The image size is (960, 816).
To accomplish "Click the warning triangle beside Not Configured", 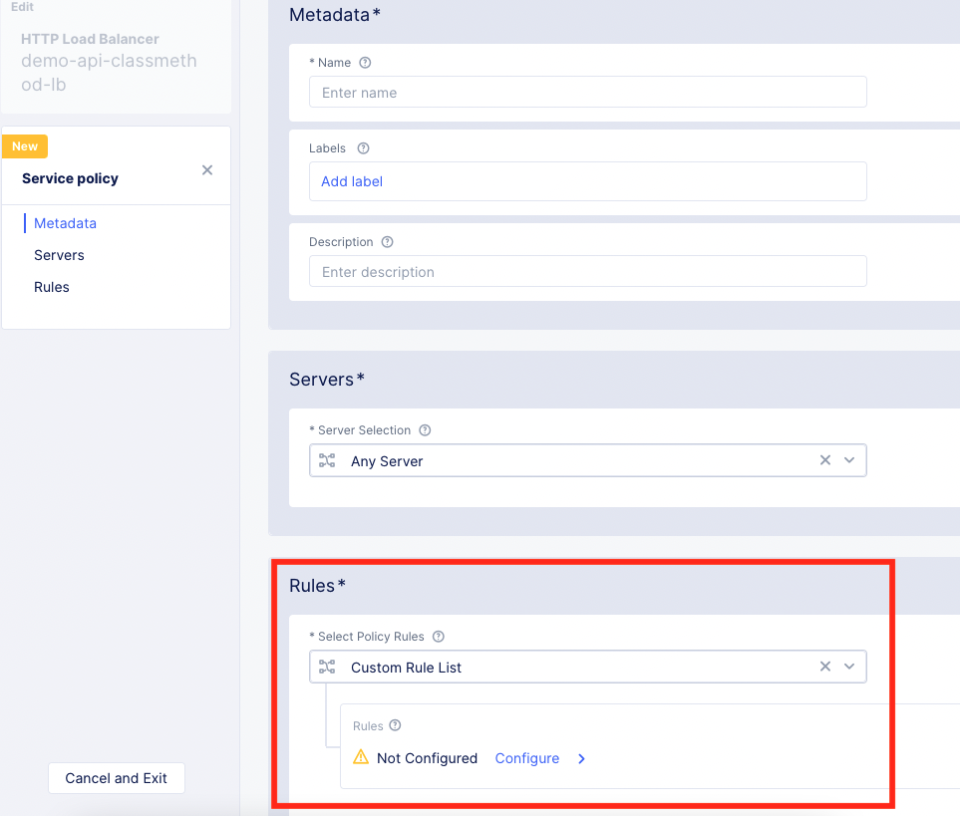I will point(361,758).
